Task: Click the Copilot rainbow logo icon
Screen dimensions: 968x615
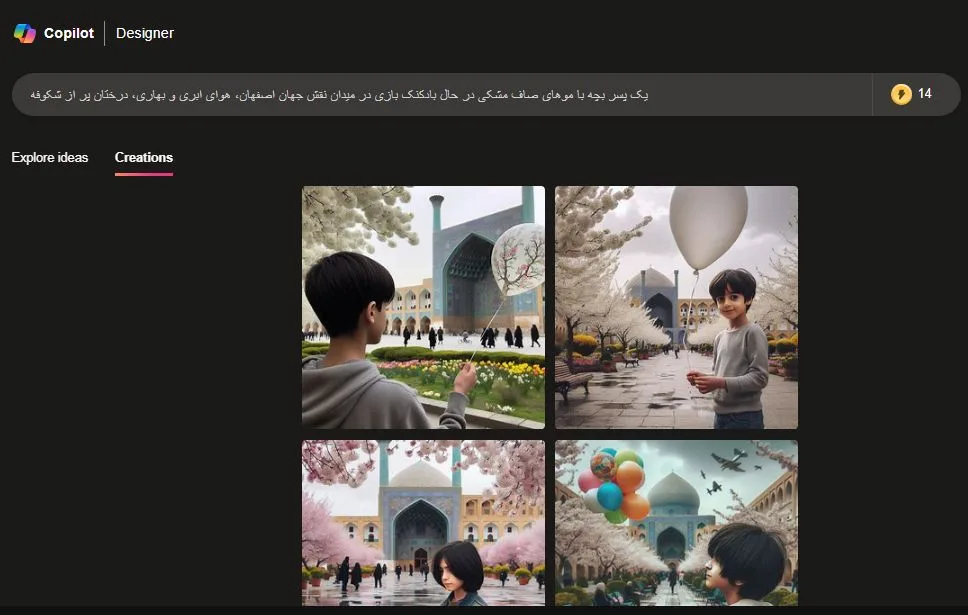Action: [25, 33]
